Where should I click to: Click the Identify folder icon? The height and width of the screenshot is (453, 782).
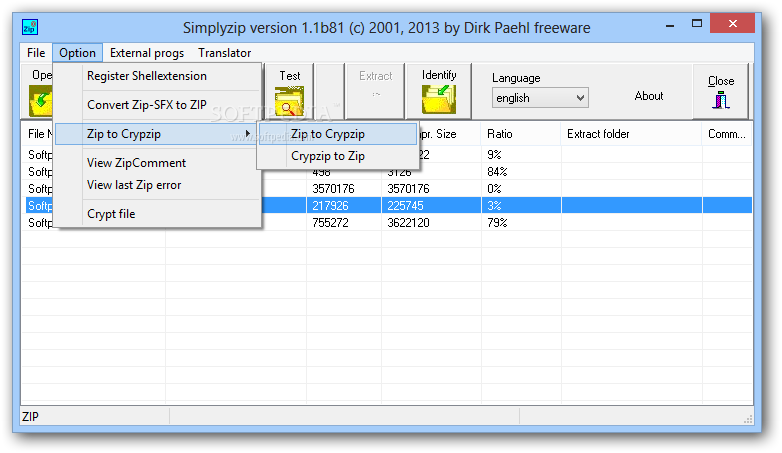(438, 99)
